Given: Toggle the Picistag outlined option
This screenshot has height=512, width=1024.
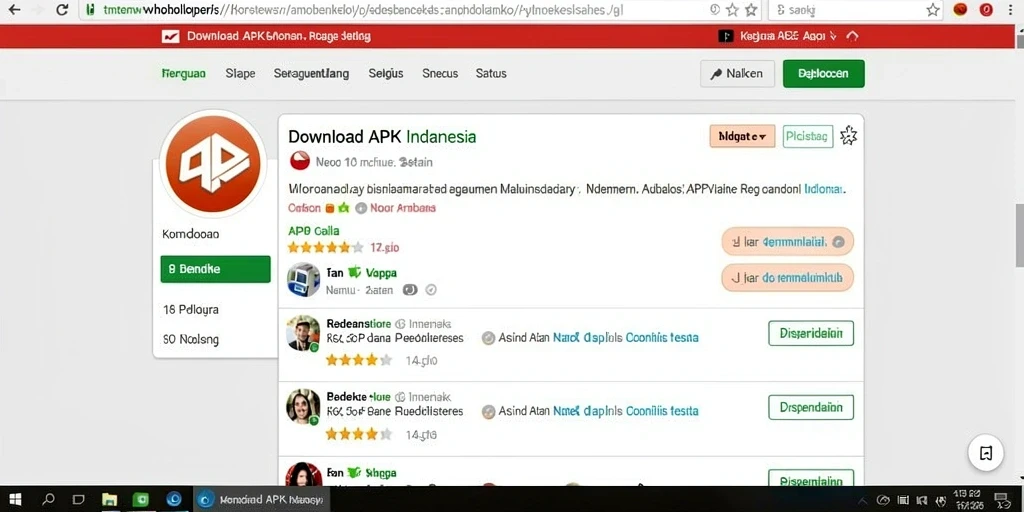Looking at the screenshot, I should pyautogui.click(x=808, y=136).
